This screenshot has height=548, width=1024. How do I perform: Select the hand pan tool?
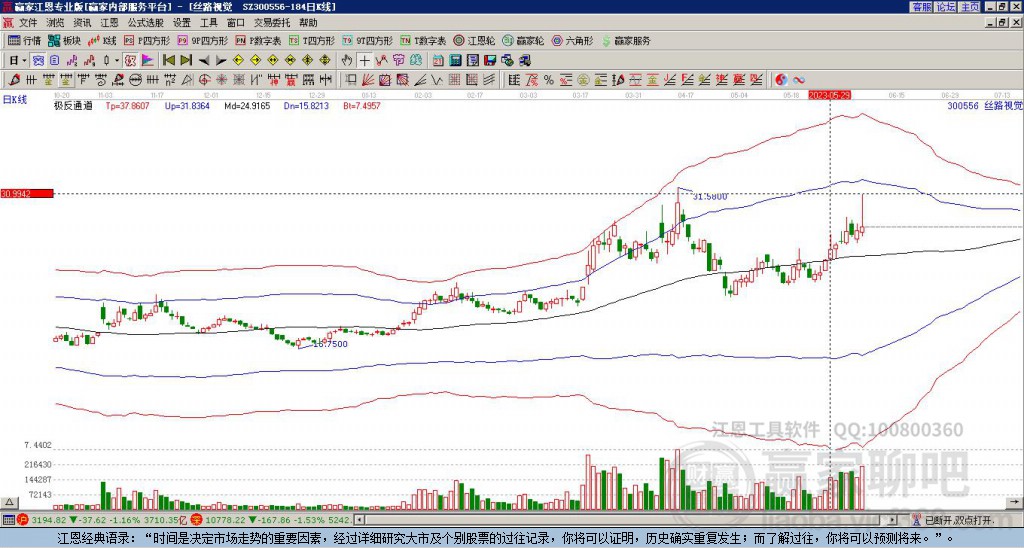(347, 60)
